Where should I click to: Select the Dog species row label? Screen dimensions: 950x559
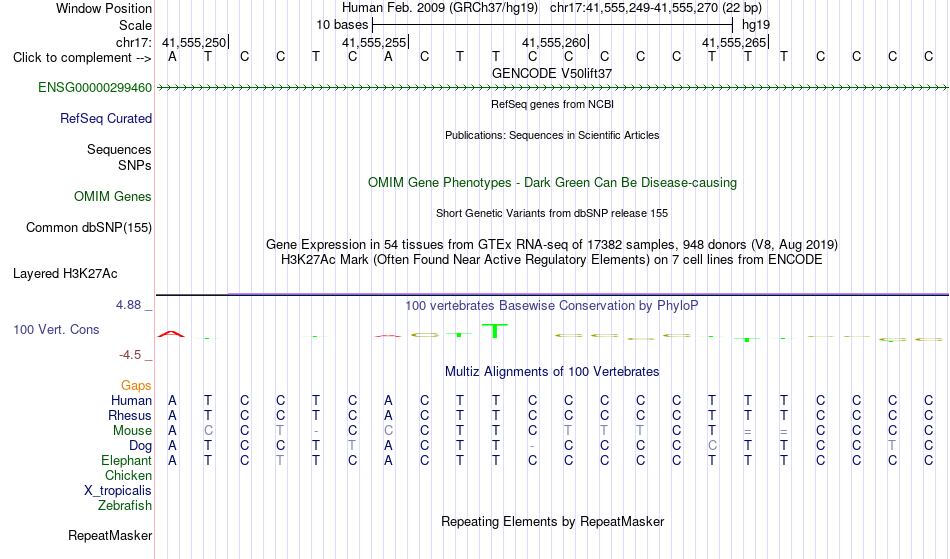(140, 446)
